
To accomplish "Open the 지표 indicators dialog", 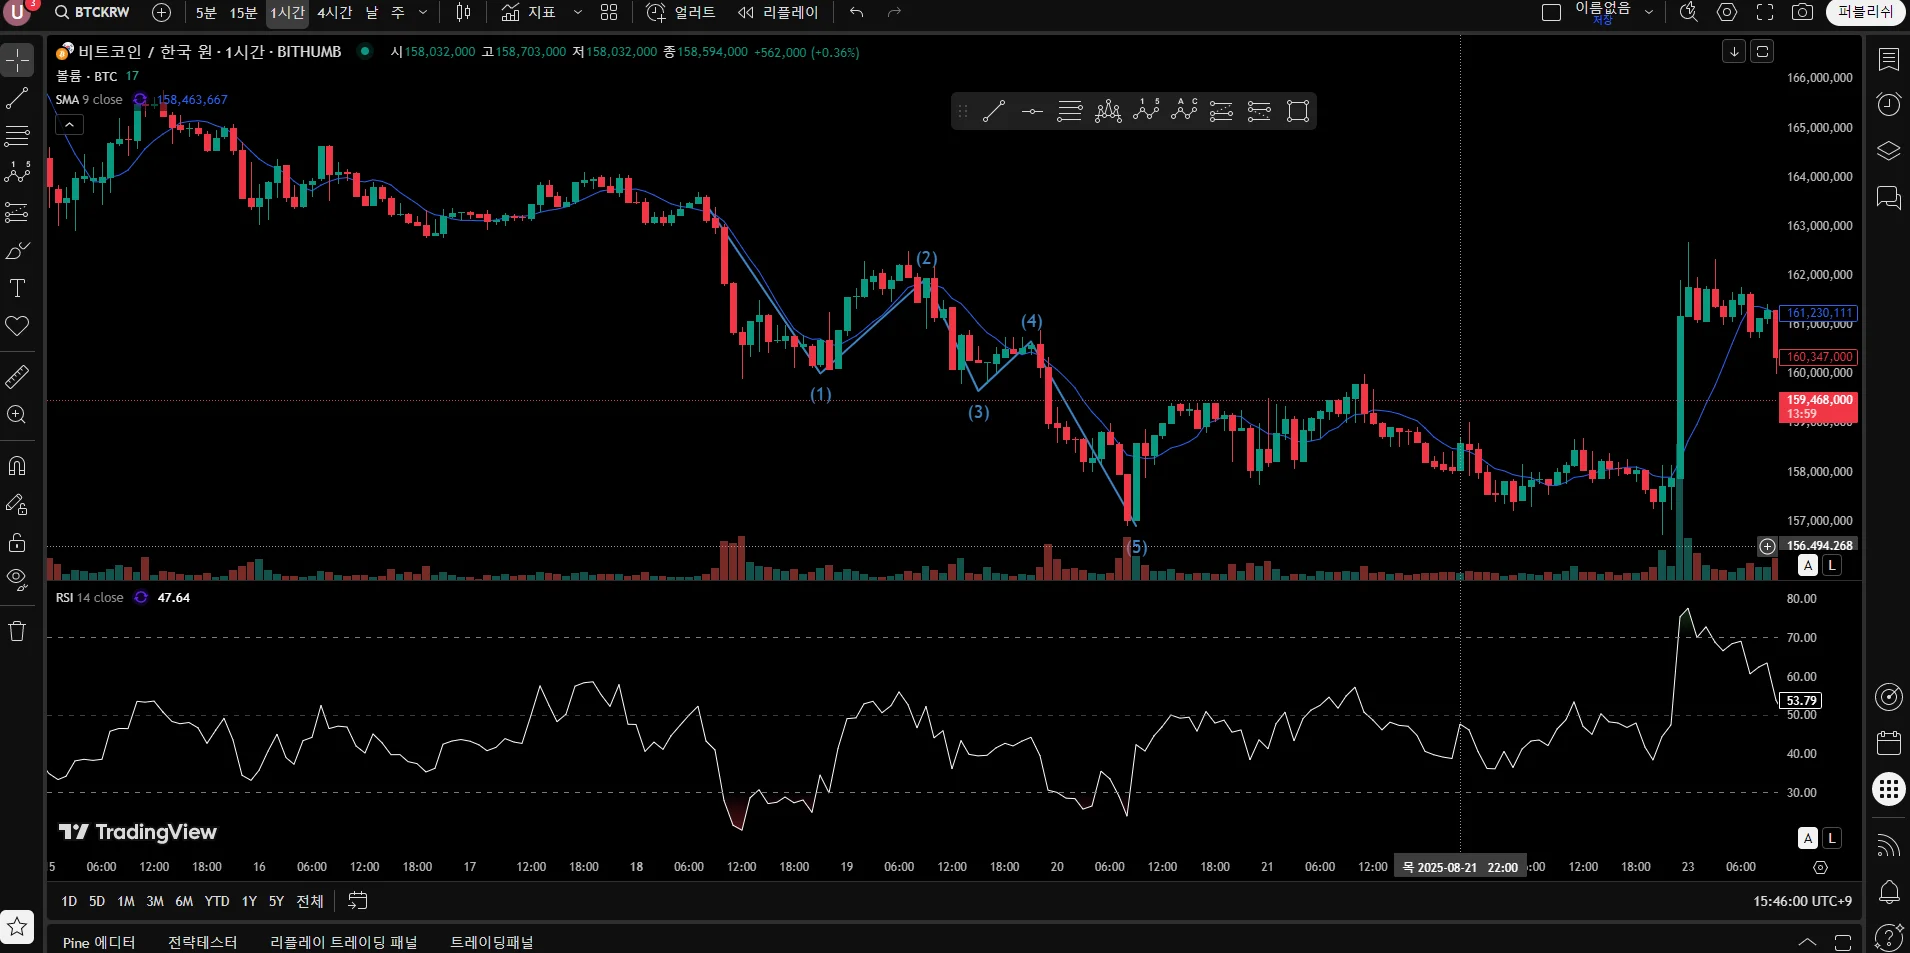I will pyautogui.click(x=529, y=13).
